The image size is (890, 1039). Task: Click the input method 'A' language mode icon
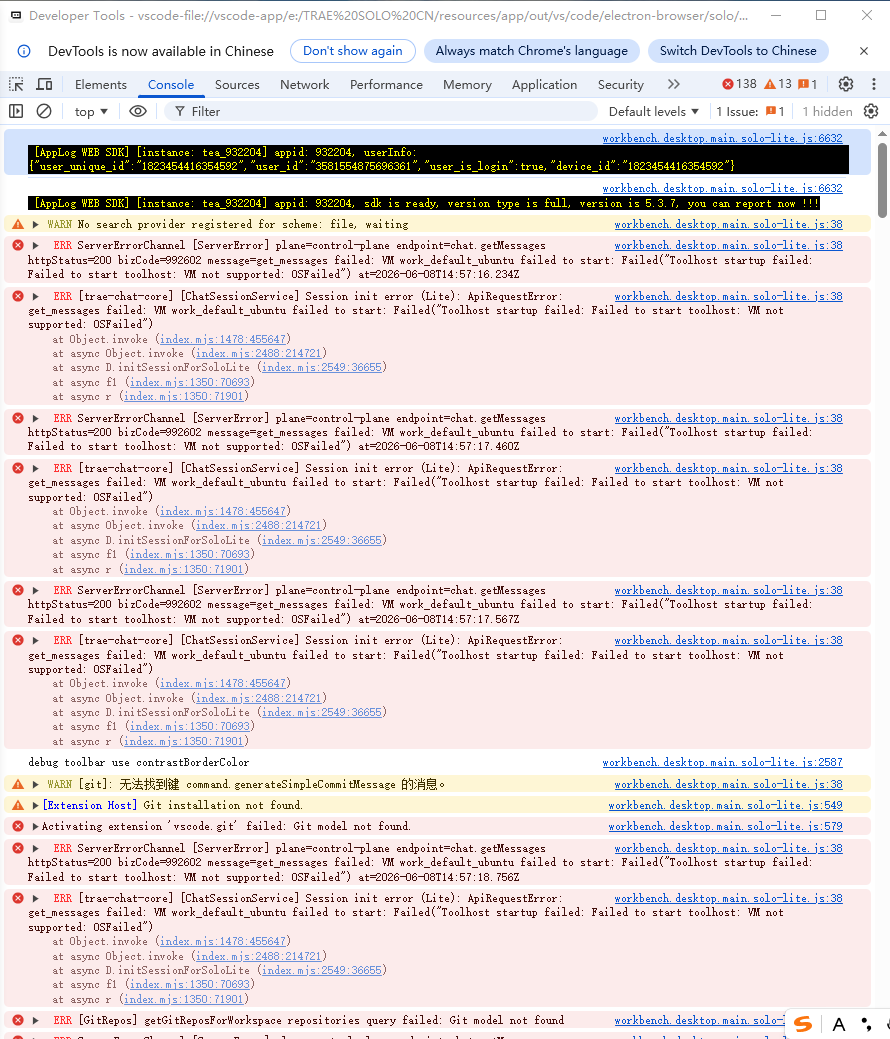tap(839, 1024)
